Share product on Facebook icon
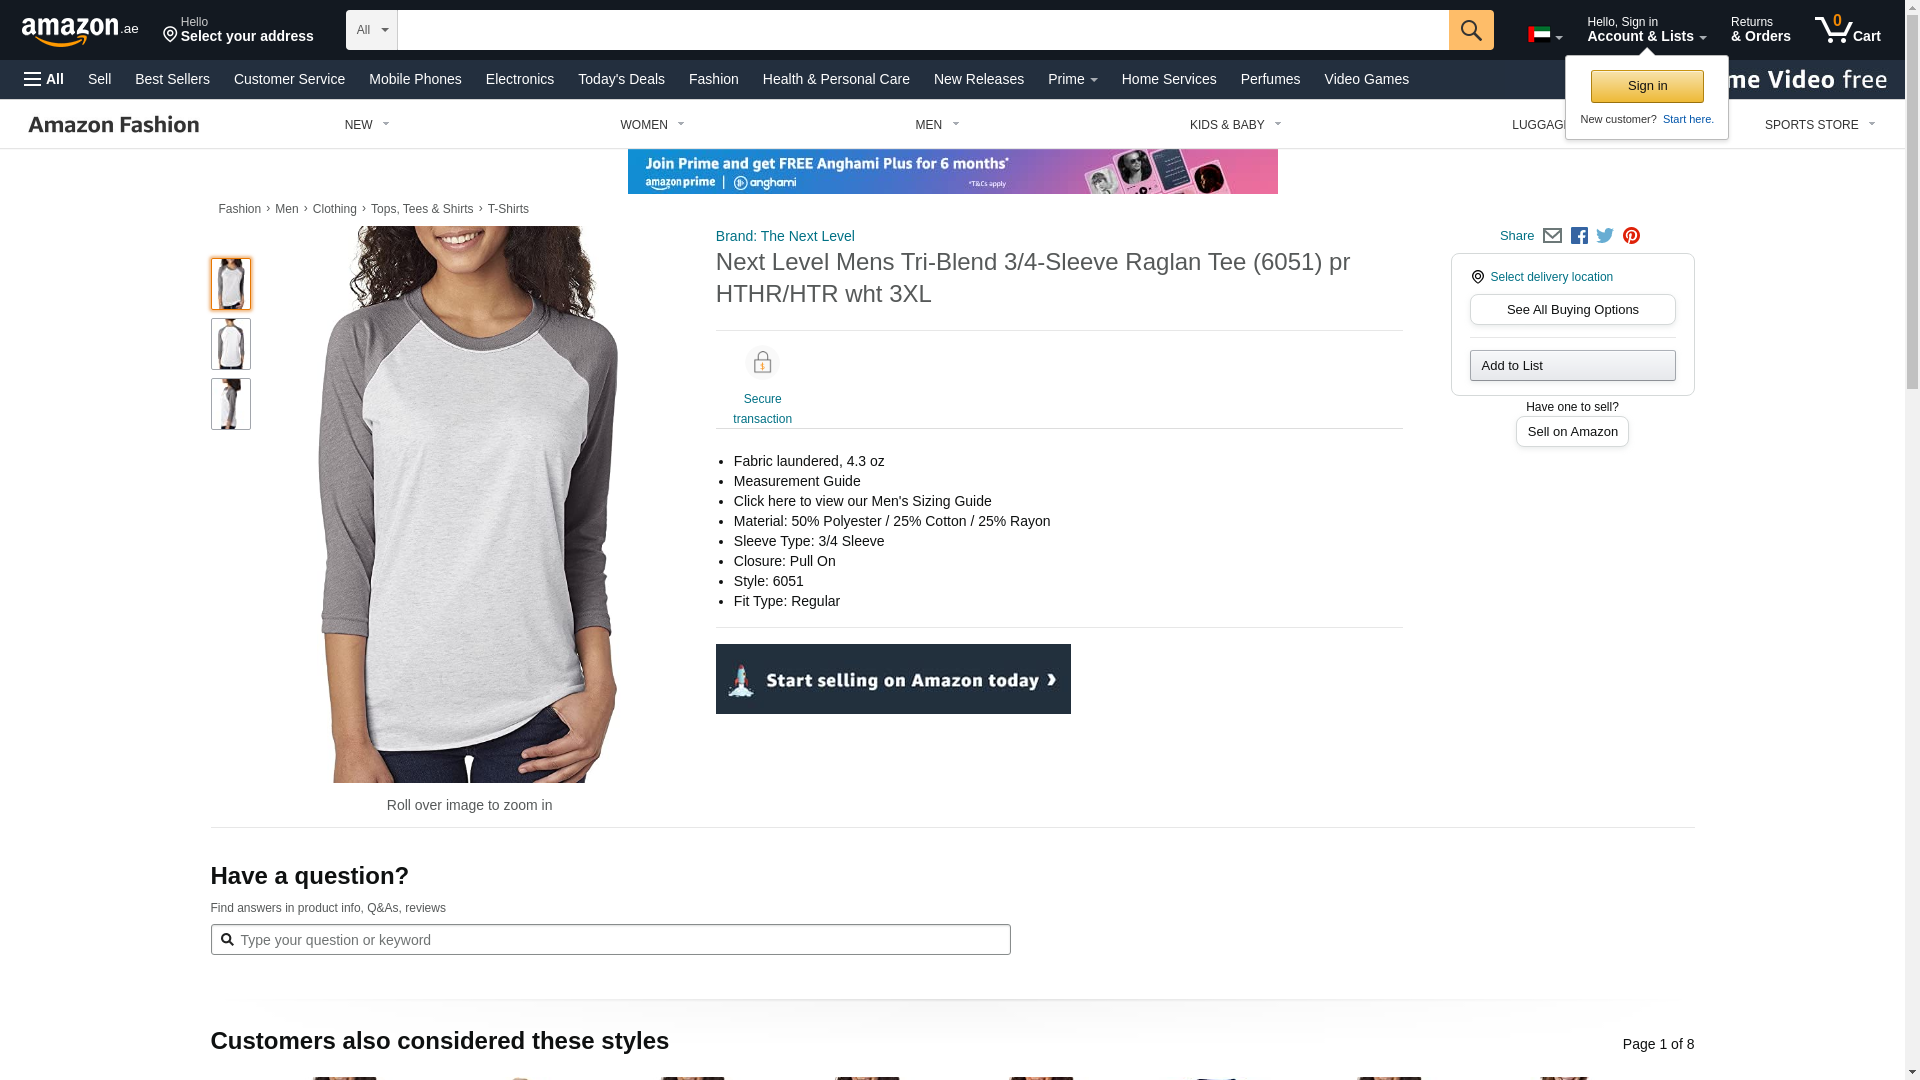This screenshot has width=1920, height=1080. (x=1579, y=236)
